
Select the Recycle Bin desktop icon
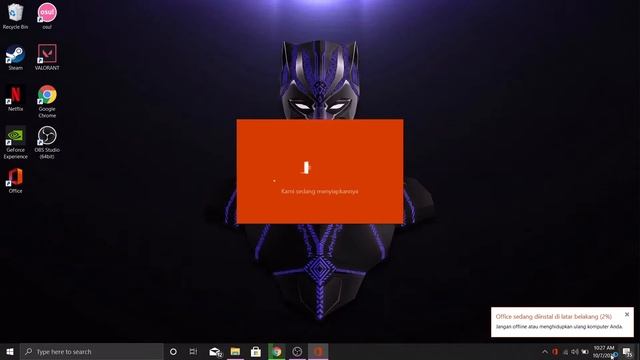tap(15, 16)
